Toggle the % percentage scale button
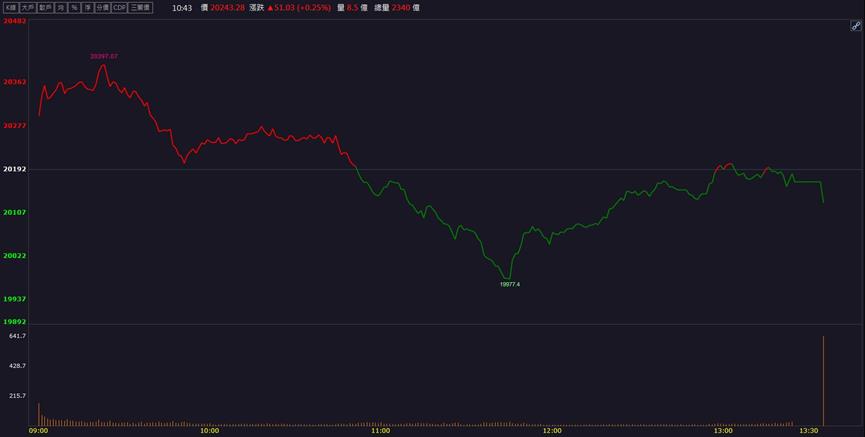 74,8
